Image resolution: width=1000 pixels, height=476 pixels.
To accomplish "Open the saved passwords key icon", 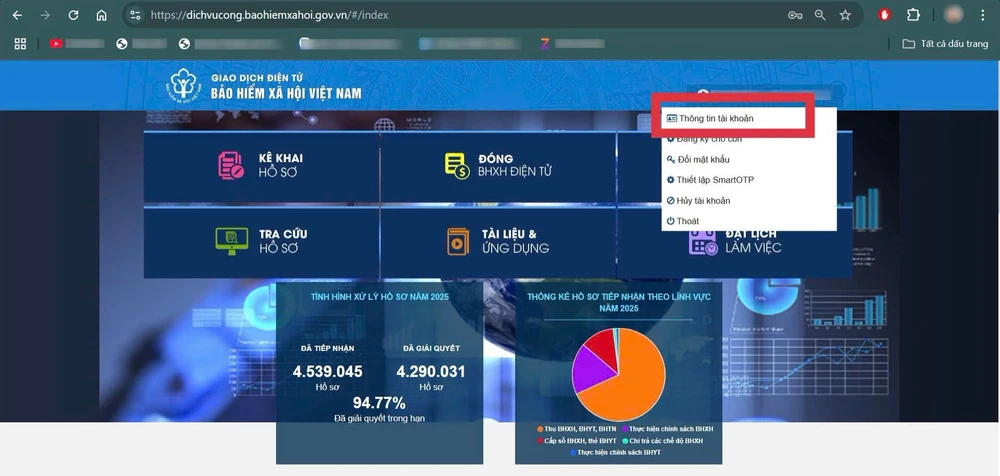I will click(795, 15).
